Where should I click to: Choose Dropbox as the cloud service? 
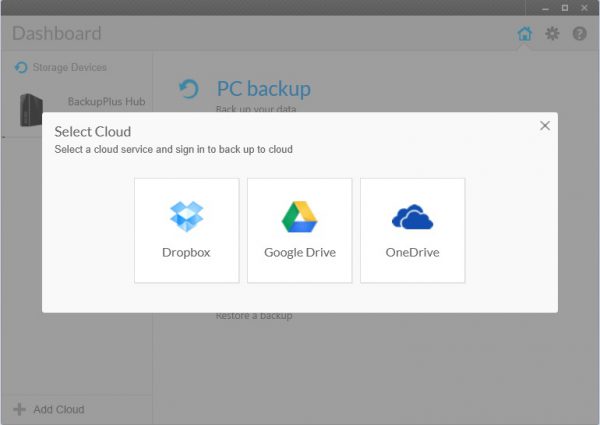click(x=187, y=231)
